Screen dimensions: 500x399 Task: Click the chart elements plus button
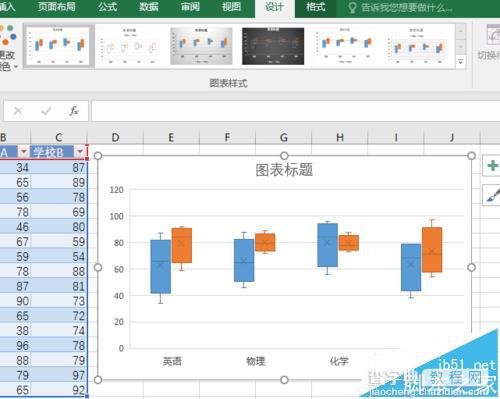tap(492, 165)
